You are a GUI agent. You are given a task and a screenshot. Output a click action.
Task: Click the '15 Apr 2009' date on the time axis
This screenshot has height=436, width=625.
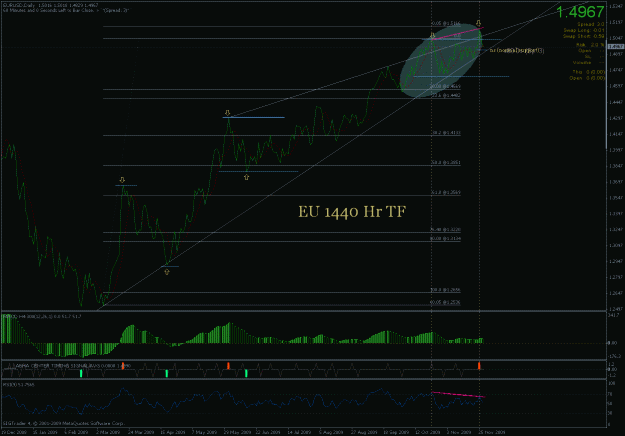(173, 432)
